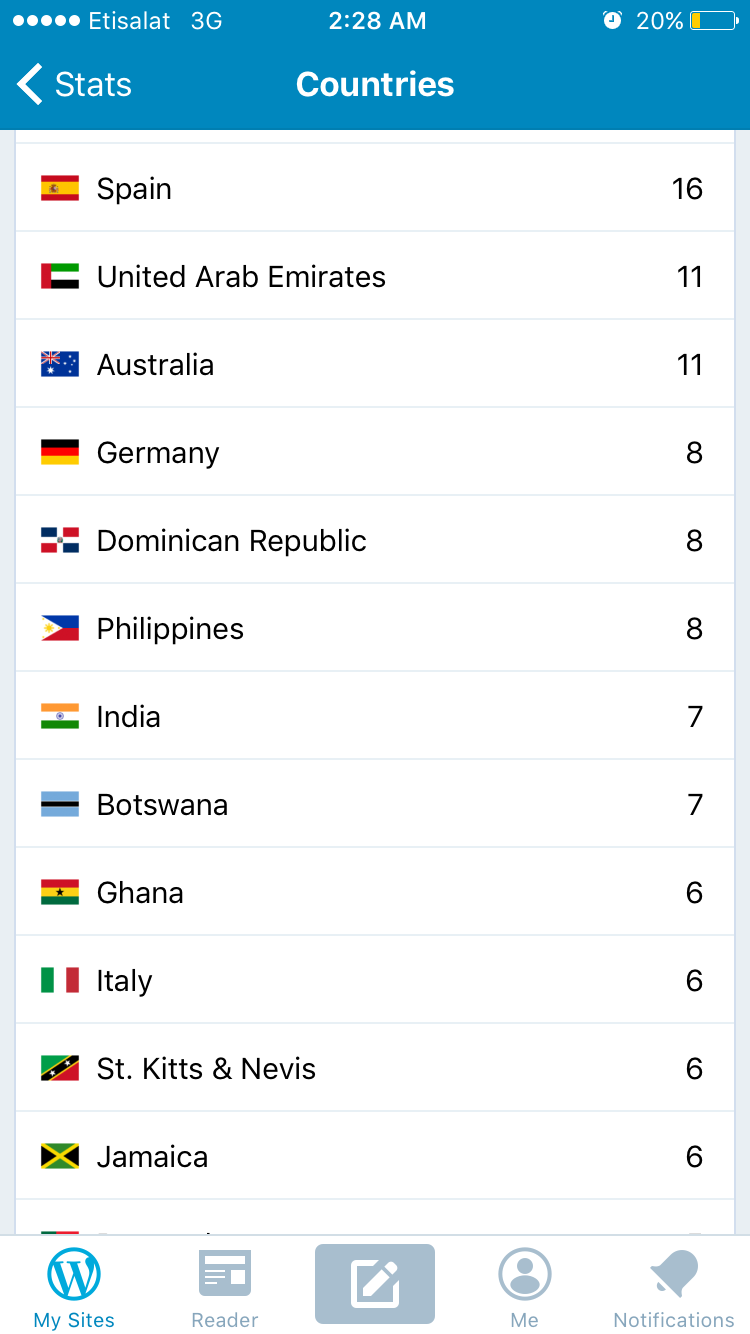The image size is (750, 1334).
Task: Select the St. Kitts & Nevis country name
Action: click(206, 1068)
